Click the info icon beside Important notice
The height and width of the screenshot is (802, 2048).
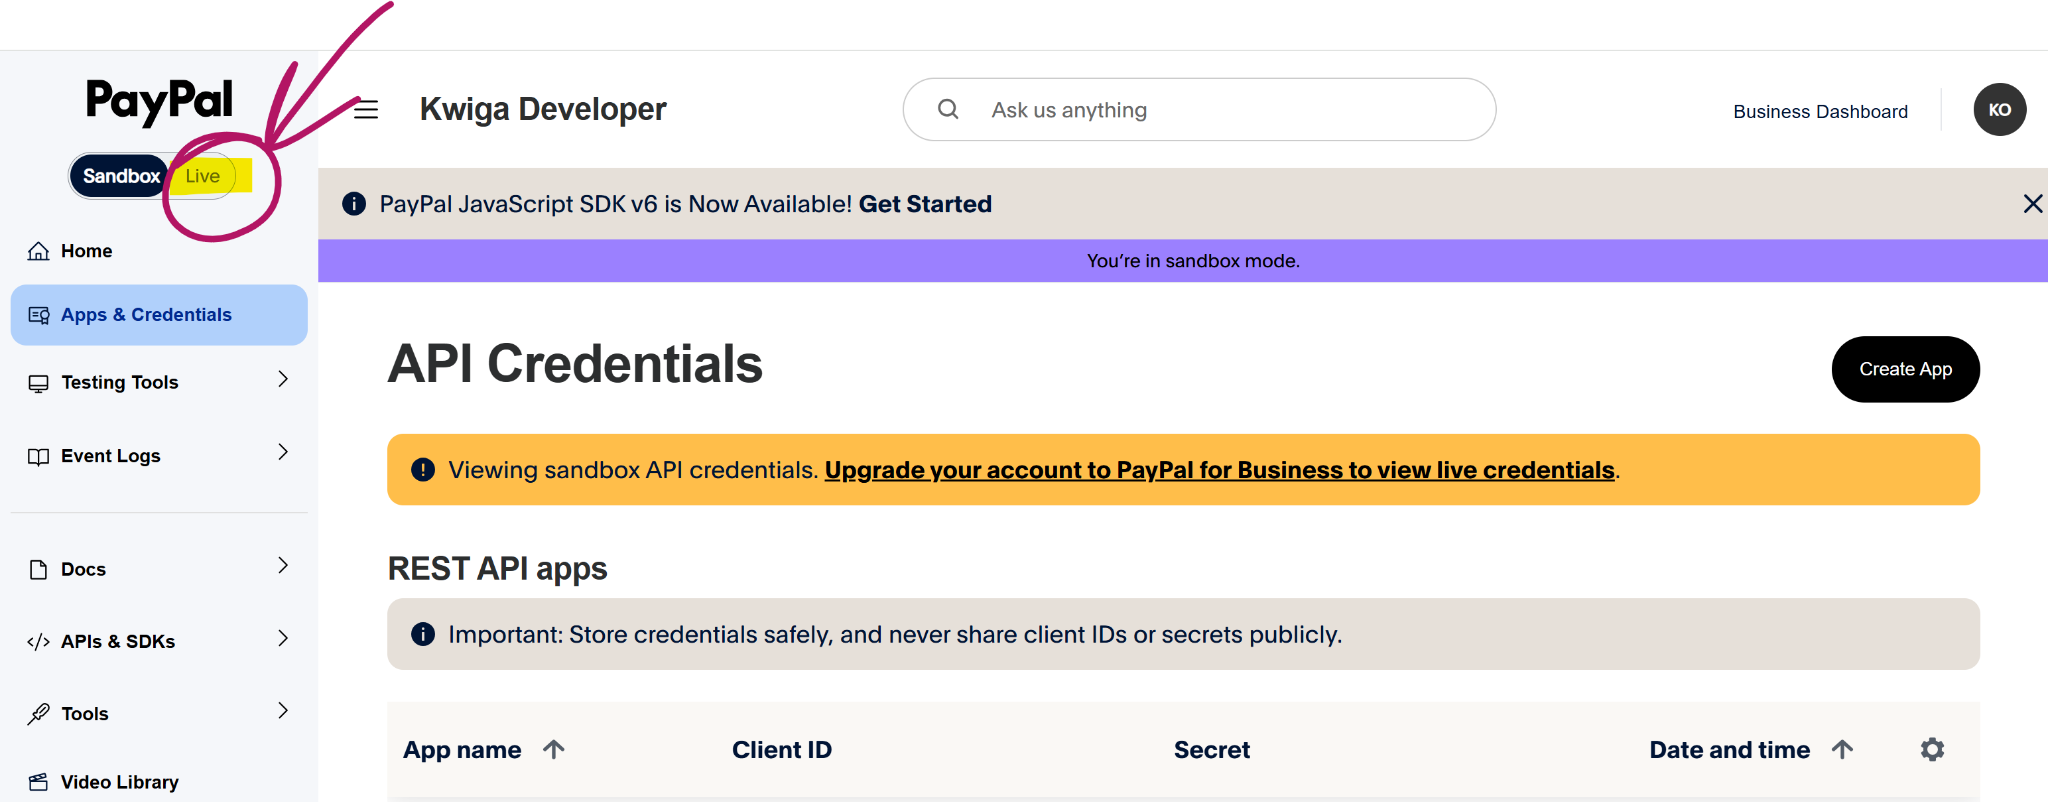(423, 634)
